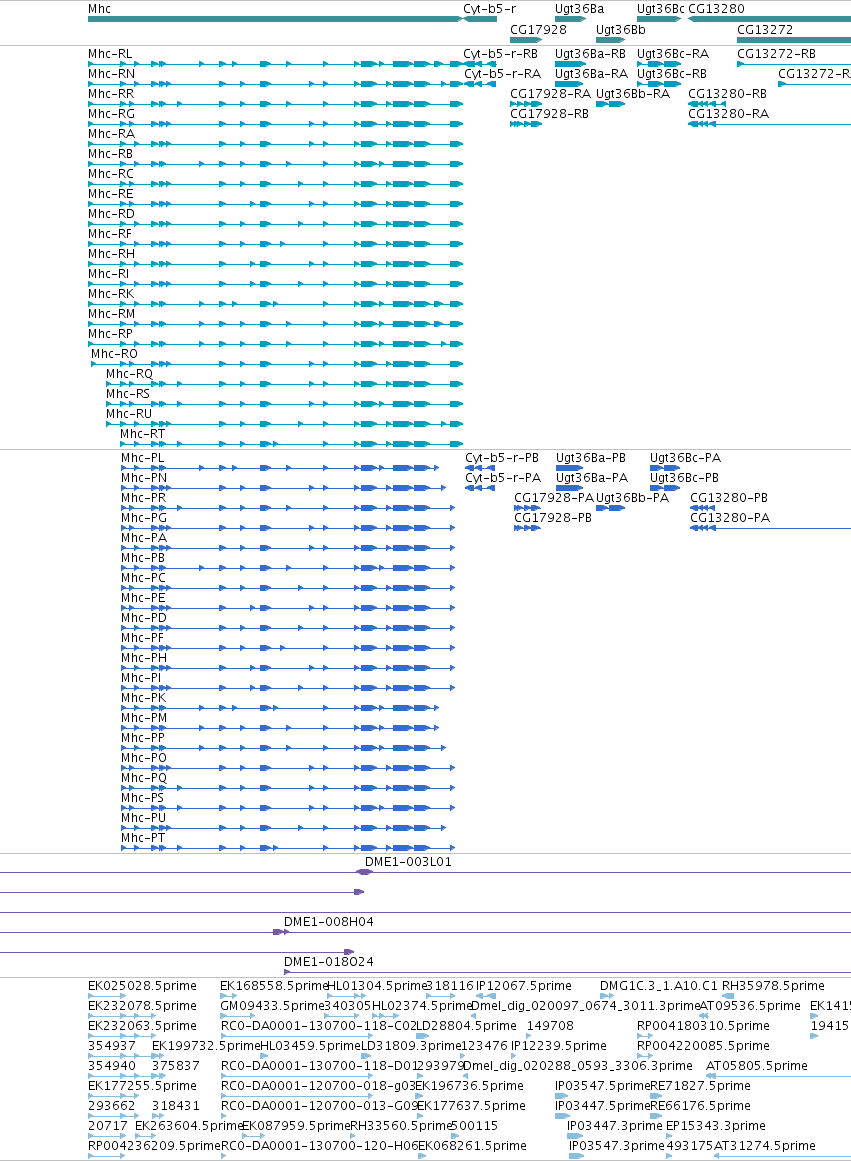Select the RP004180310.5prime EST
851x1161 pixels.
[x=645, y=1037]
